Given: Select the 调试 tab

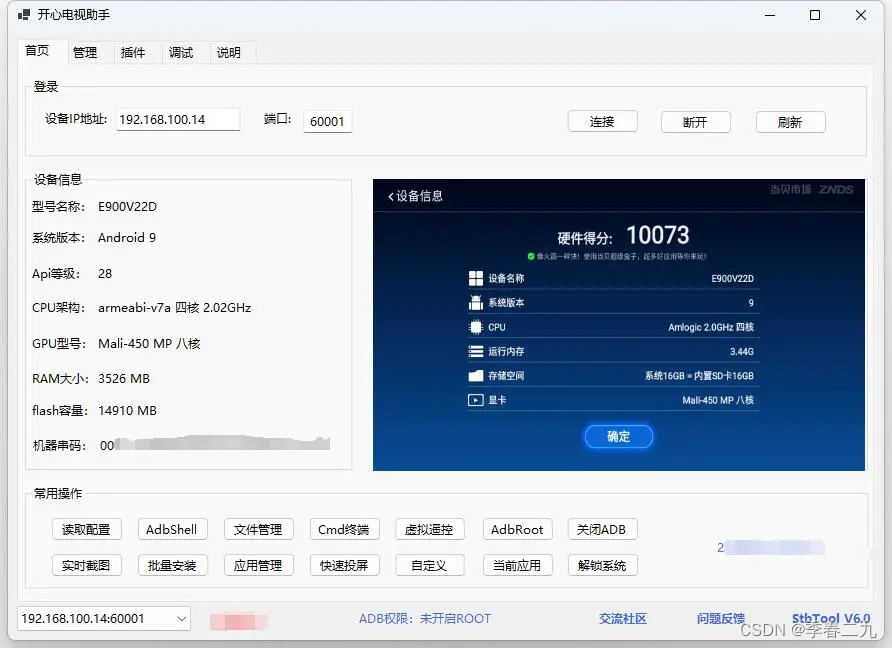Looking at the screenshot, I should (x=181, y=52).
